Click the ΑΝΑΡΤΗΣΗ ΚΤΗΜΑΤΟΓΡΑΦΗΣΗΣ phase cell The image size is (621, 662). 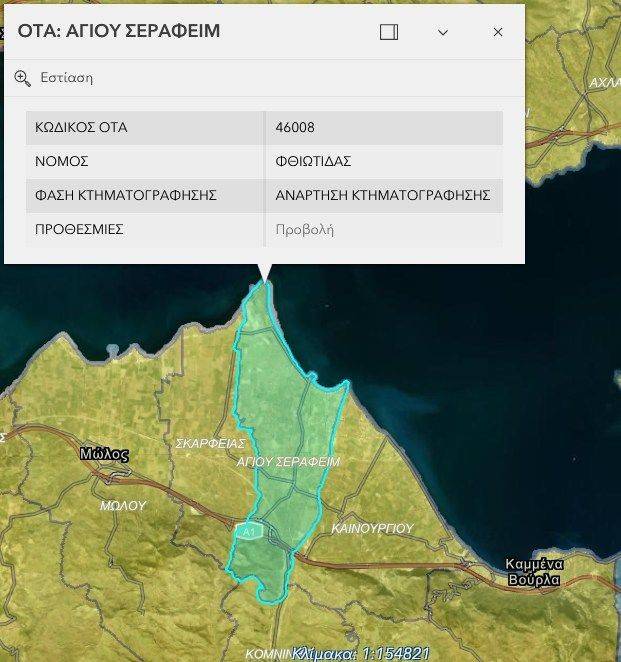click(382, 195)
